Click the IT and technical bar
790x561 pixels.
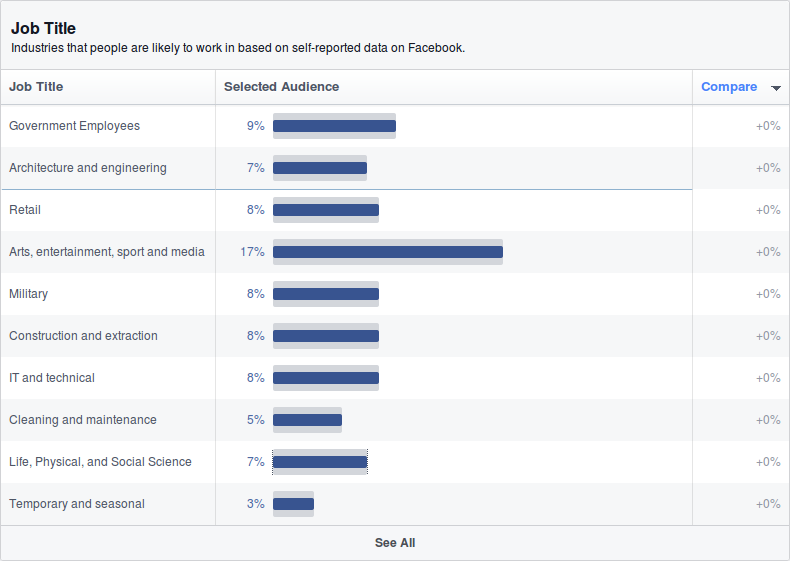pos(325,378)
